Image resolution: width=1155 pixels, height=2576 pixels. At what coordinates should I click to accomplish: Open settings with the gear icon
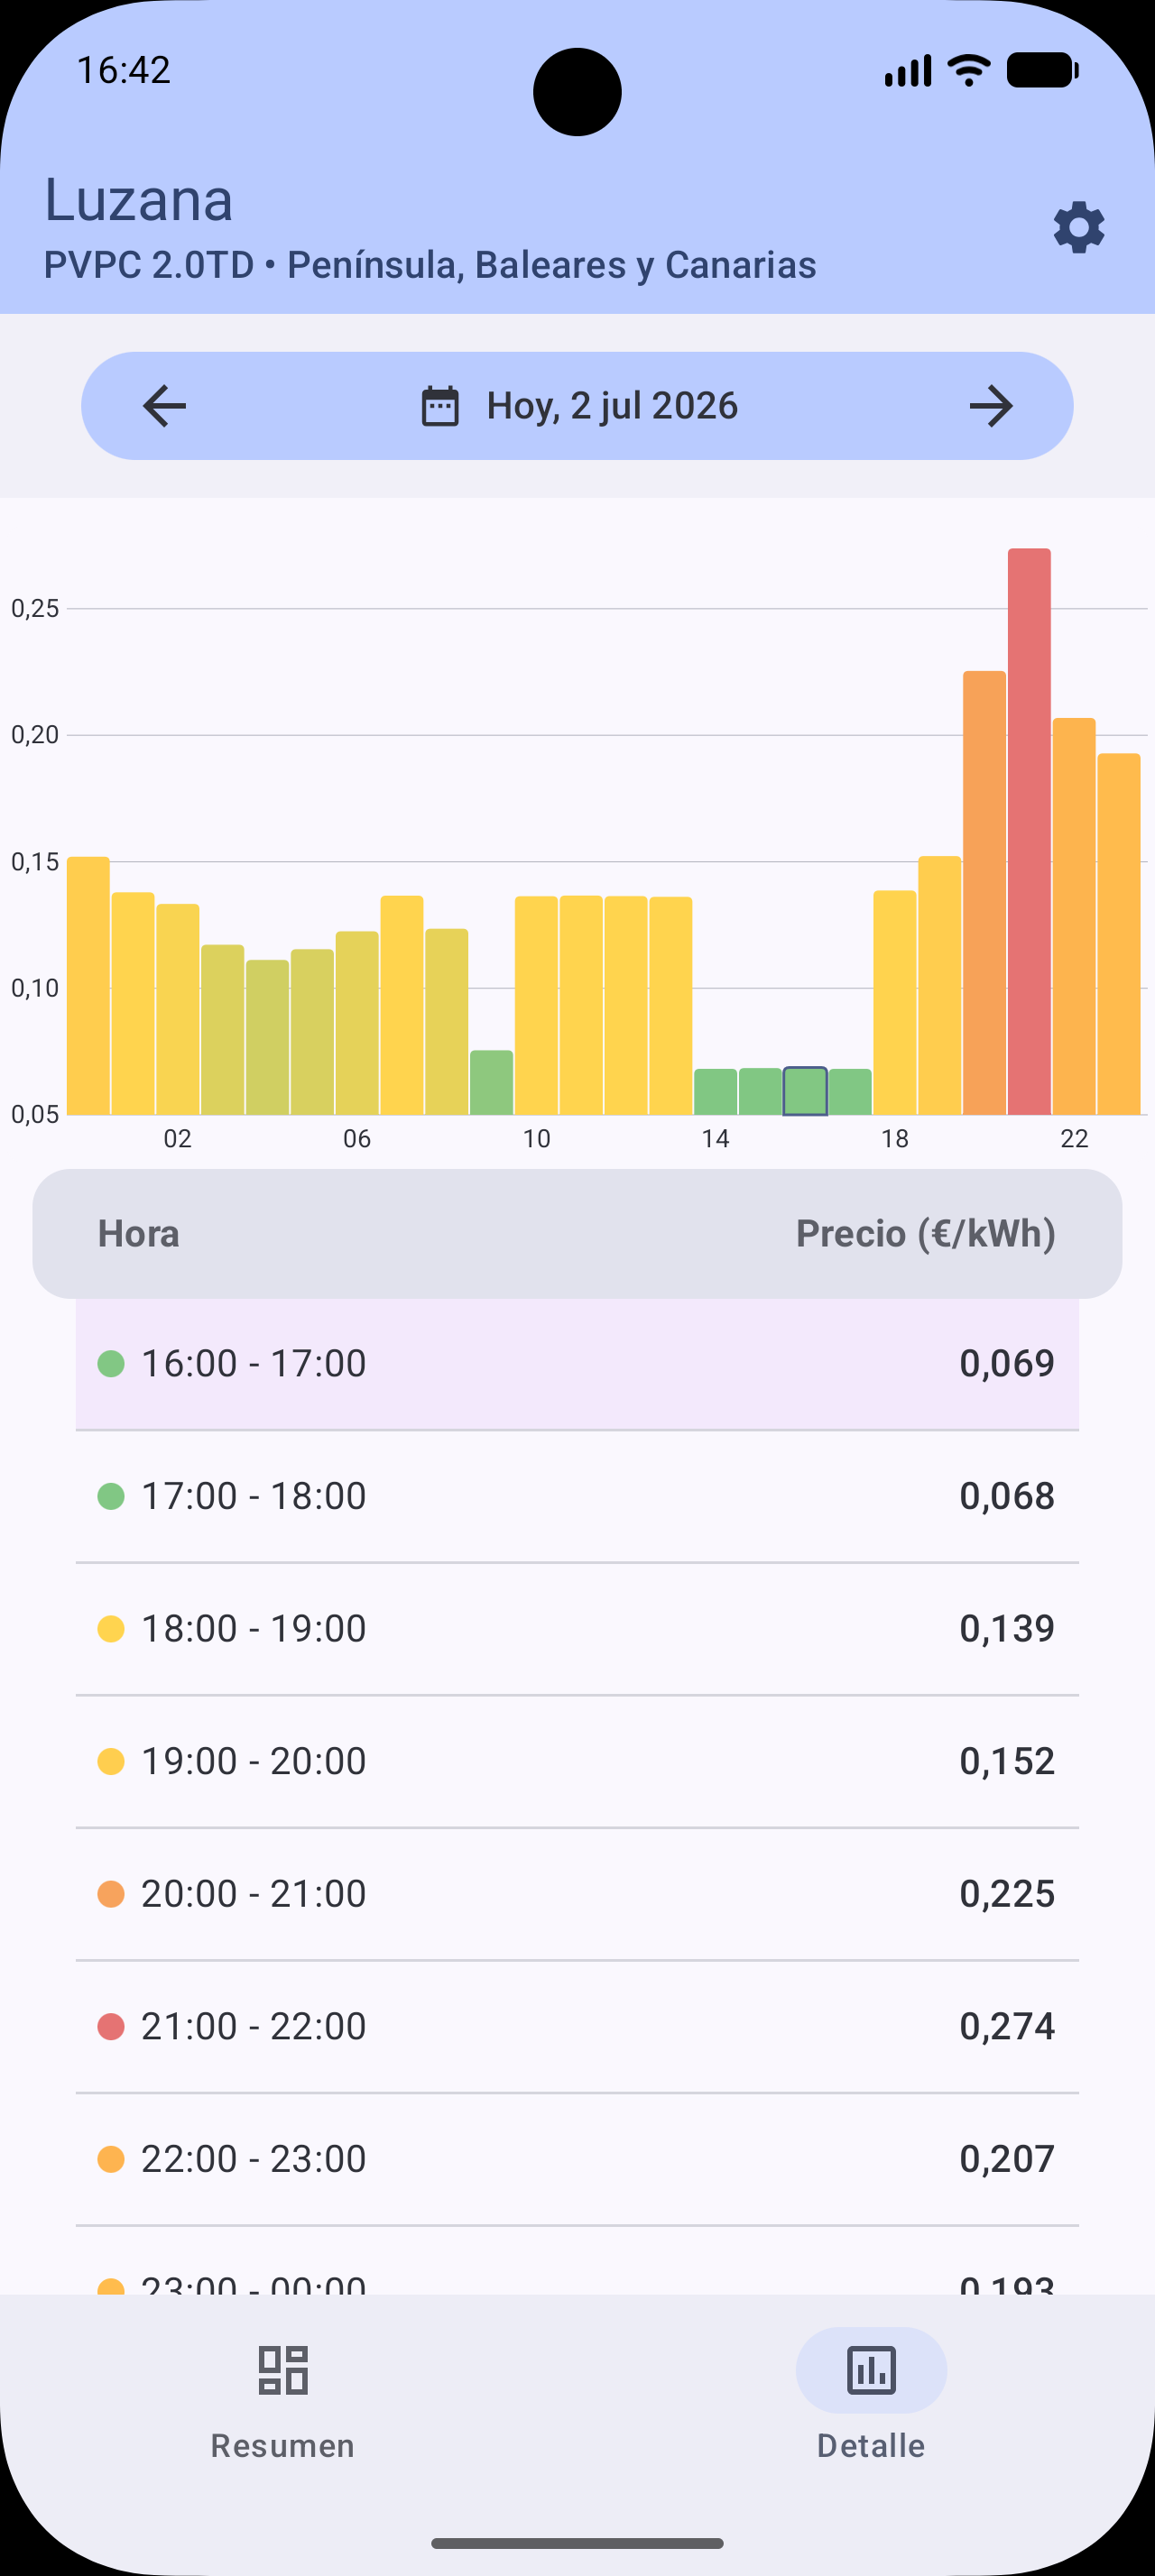tap(1079, 228)
